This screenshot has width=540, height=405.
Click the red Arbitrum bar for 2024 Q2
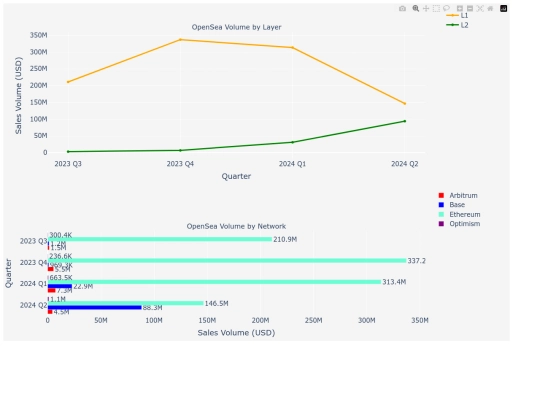pos(50,312)
